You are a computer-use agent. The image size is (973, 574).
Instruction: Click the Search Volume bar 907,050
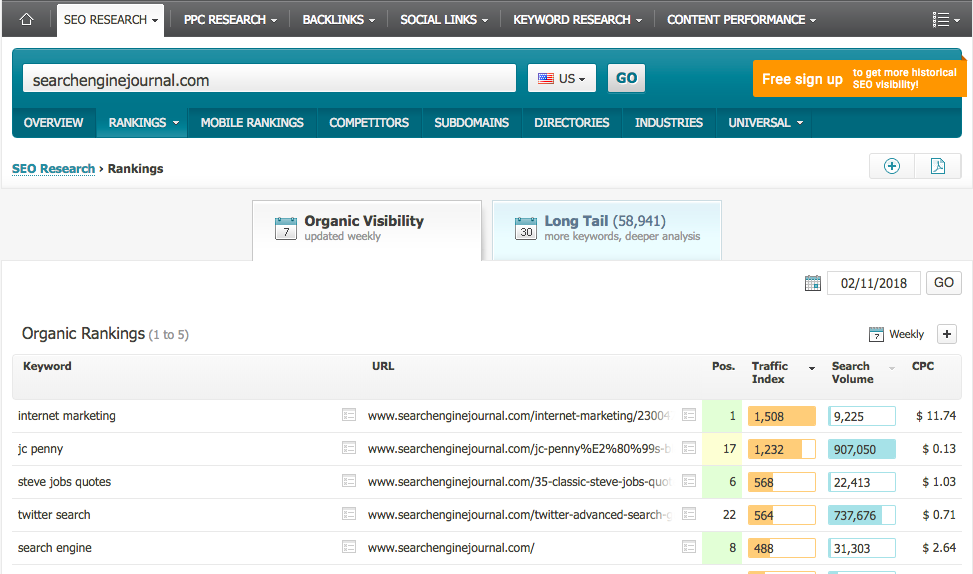pyautogui.click(x=862, y=449)
